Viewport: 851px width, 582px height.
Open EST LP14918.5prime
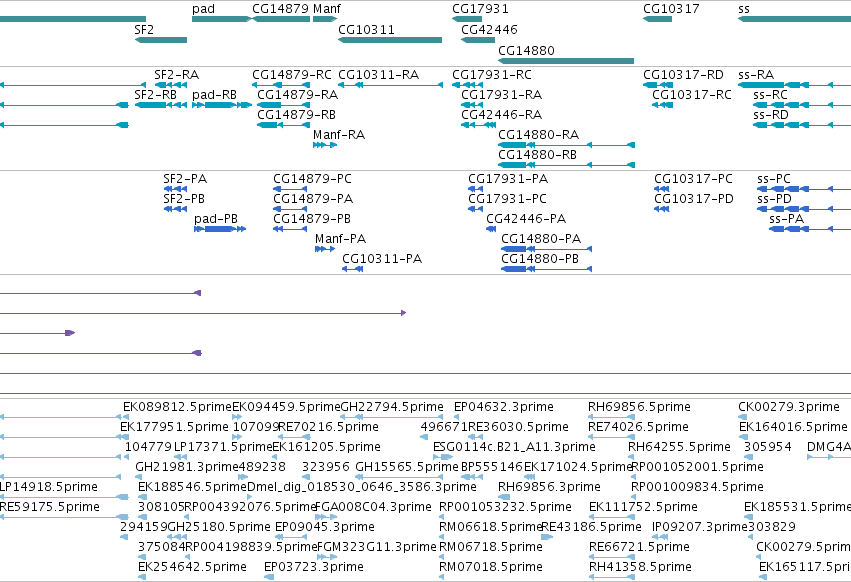[48, 486]
